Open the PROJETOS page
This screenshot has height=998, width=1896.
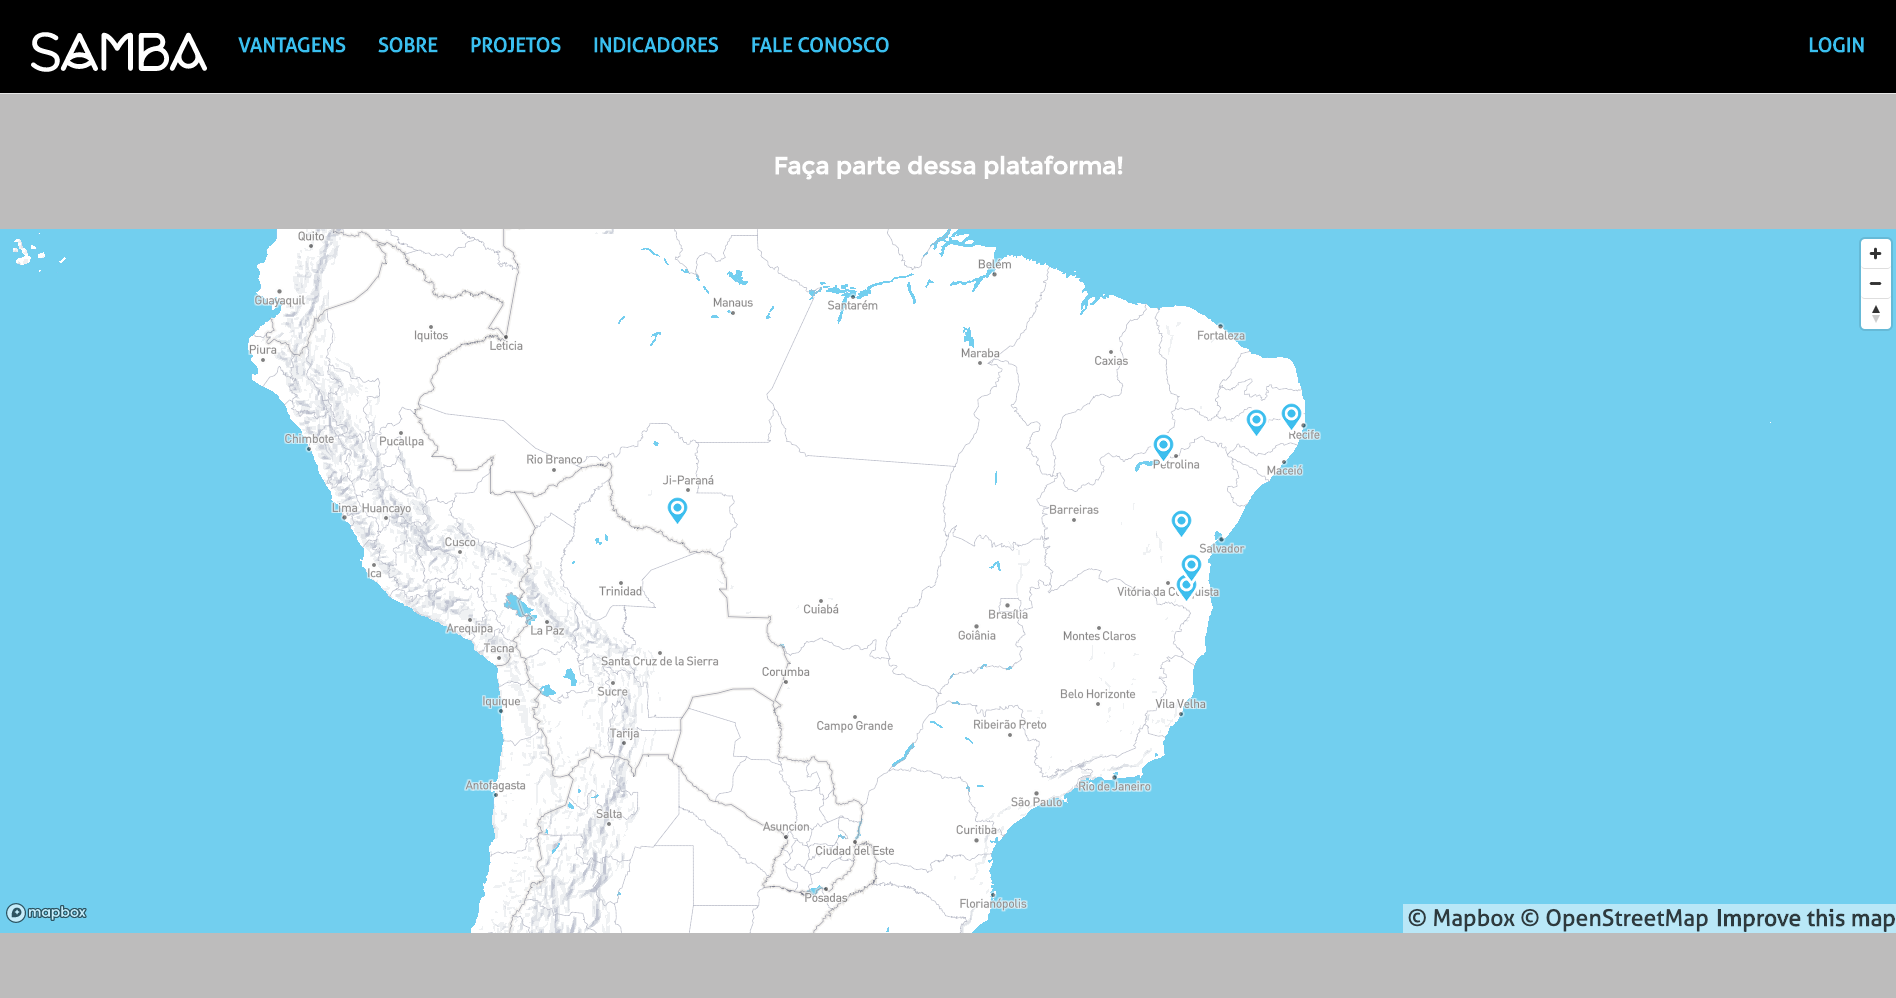tap(515, 46)
